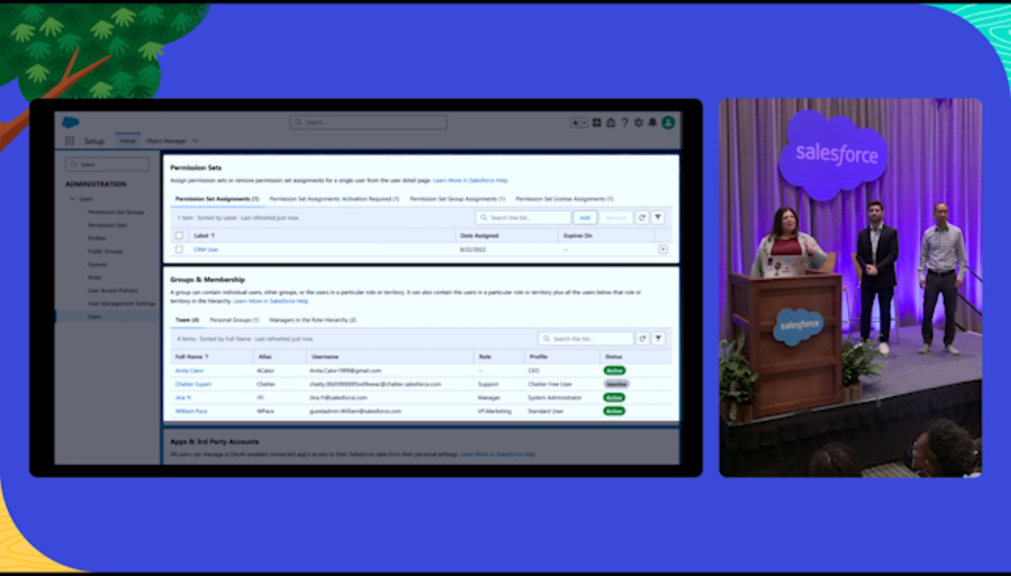Collapse the Users tree node in sidebar
Image resolution: width=1011 pixels, height=576 pixels.
pos(72,199)
